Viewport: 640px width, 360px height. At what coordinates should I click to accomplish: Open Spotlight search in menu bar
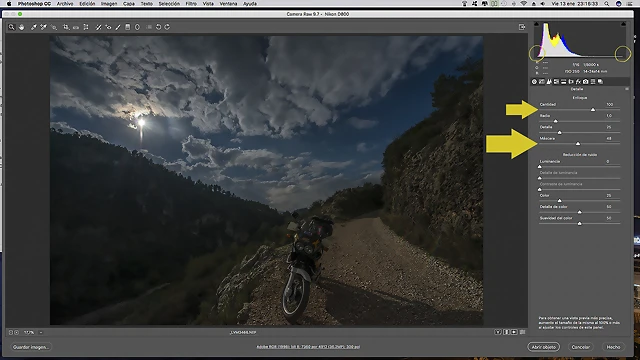607,4
